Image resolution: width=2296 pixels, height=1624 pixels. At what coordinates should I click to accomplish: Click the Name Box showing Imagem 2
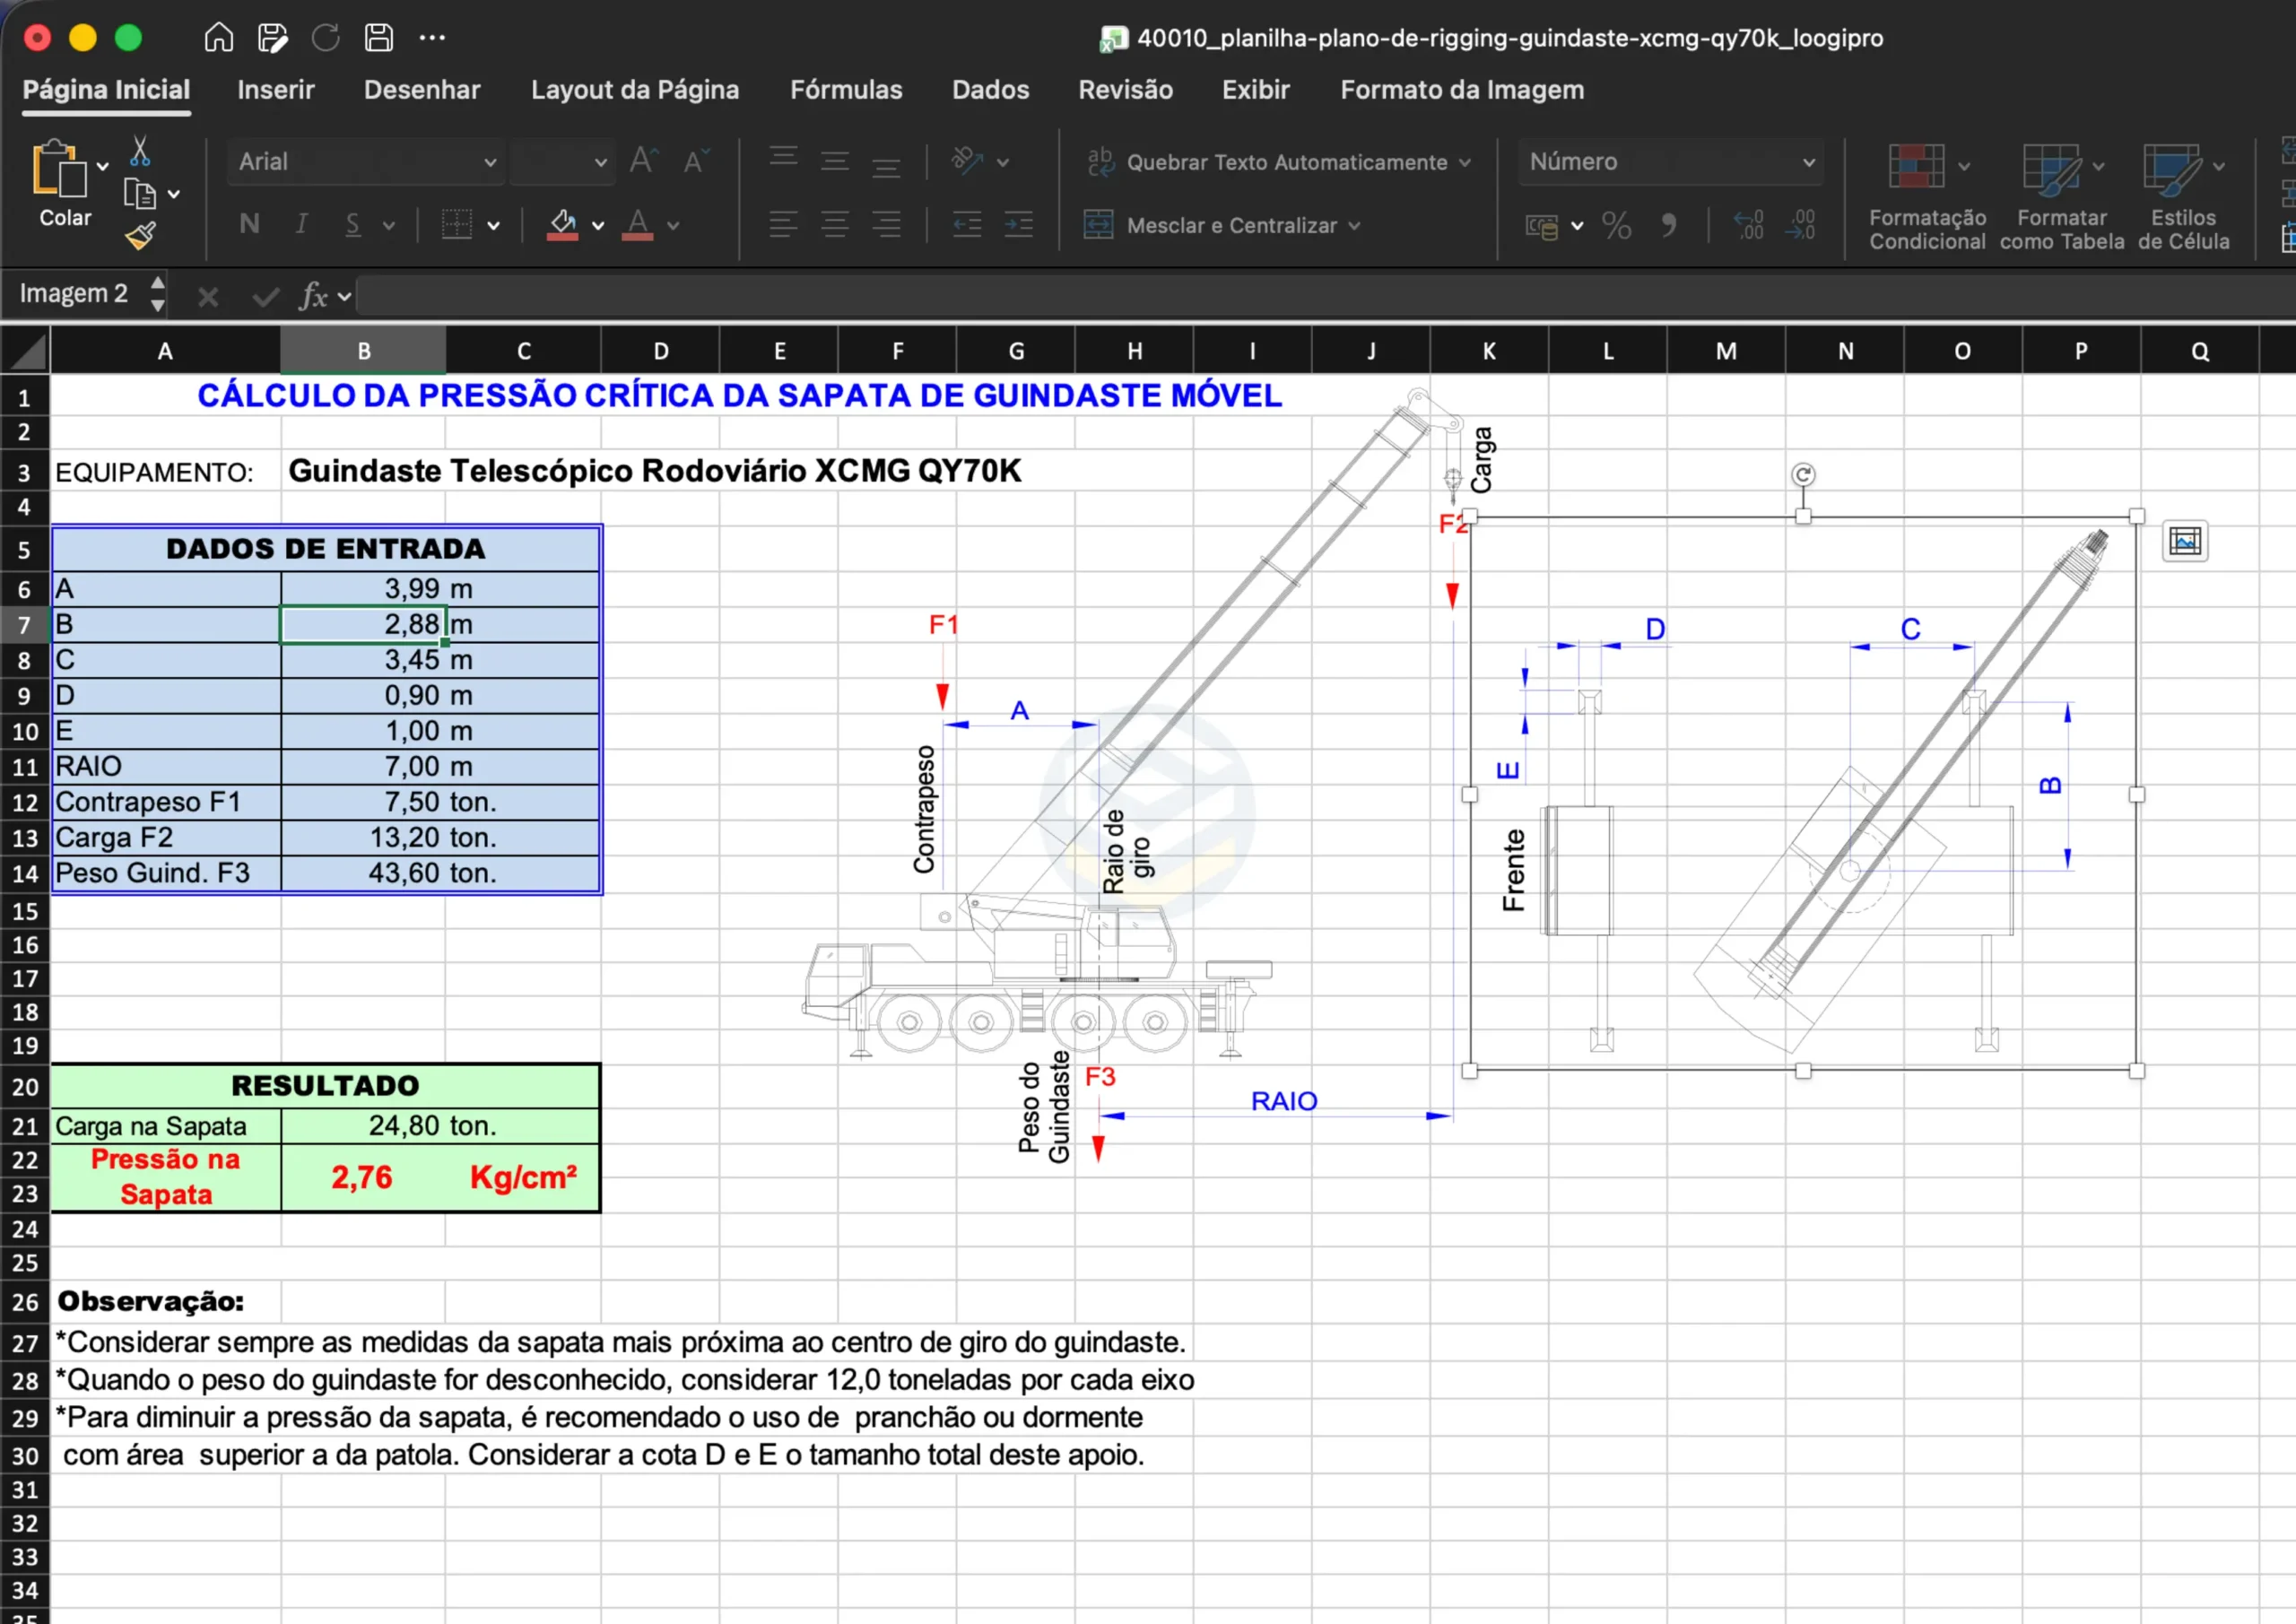pyautogui.click(x=74, y=294)
